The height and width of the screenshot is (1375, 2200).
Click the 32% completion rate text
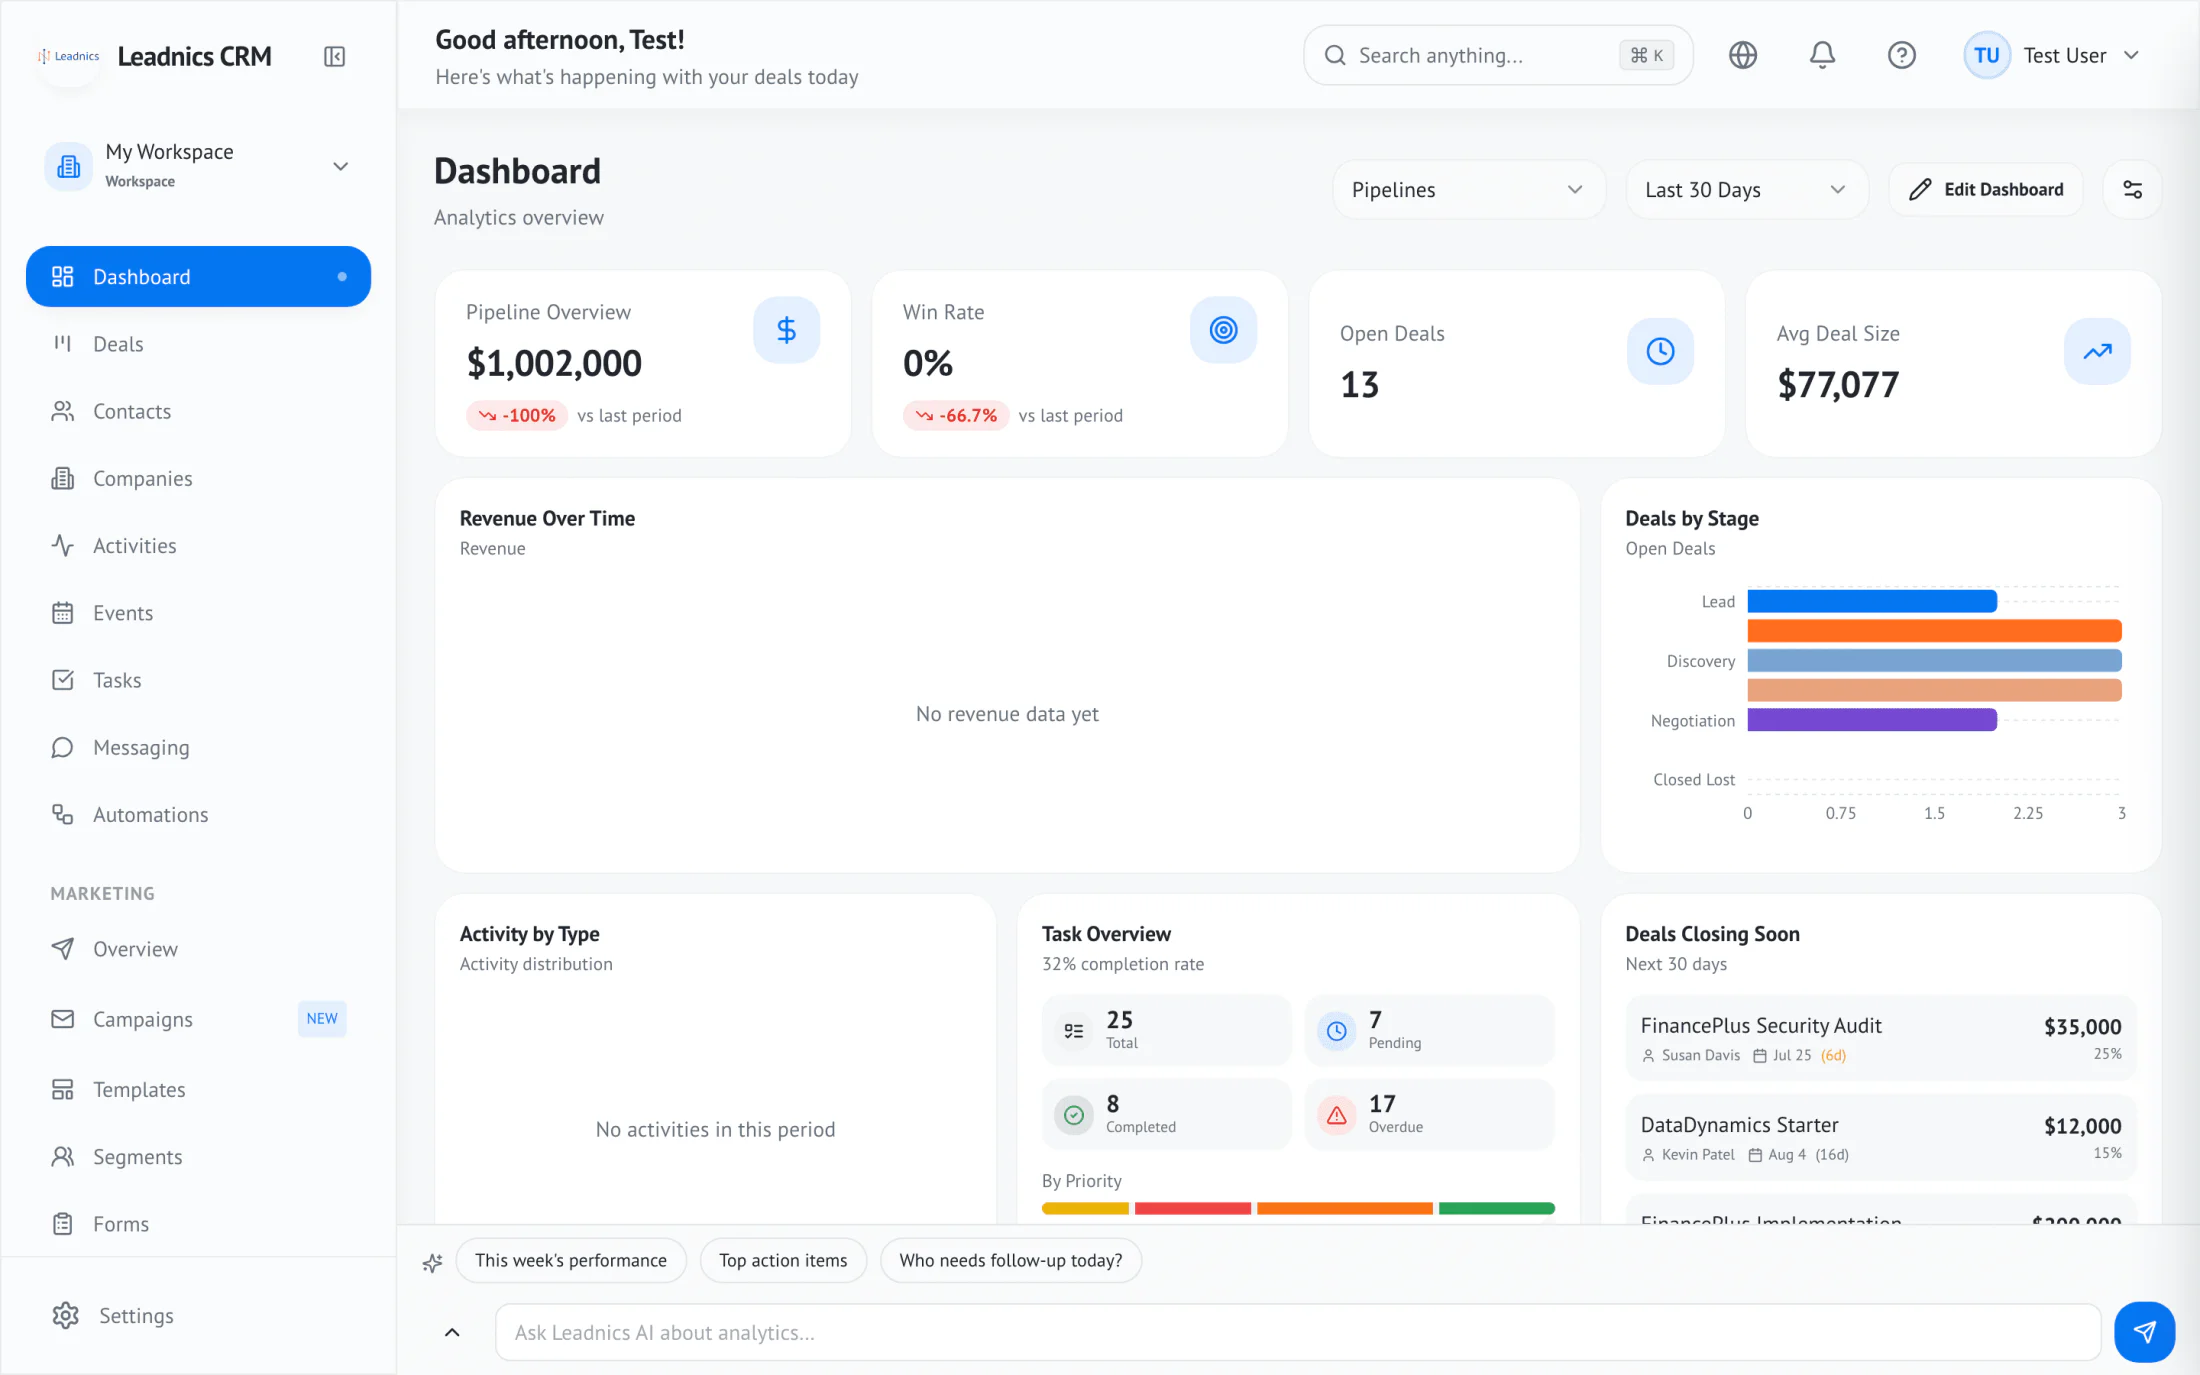(x=1123, y=964)
